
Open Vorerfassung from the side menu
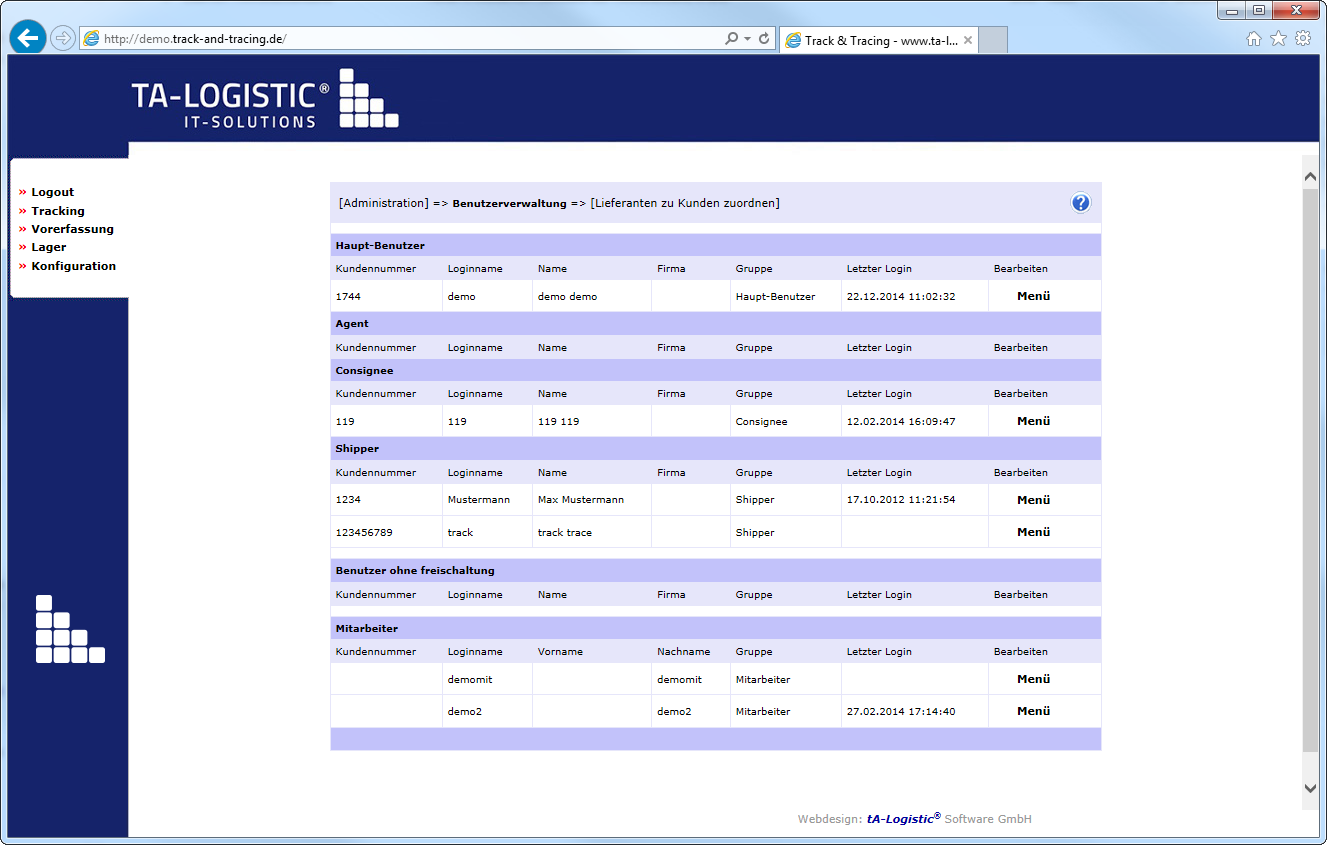click(72, 229)
